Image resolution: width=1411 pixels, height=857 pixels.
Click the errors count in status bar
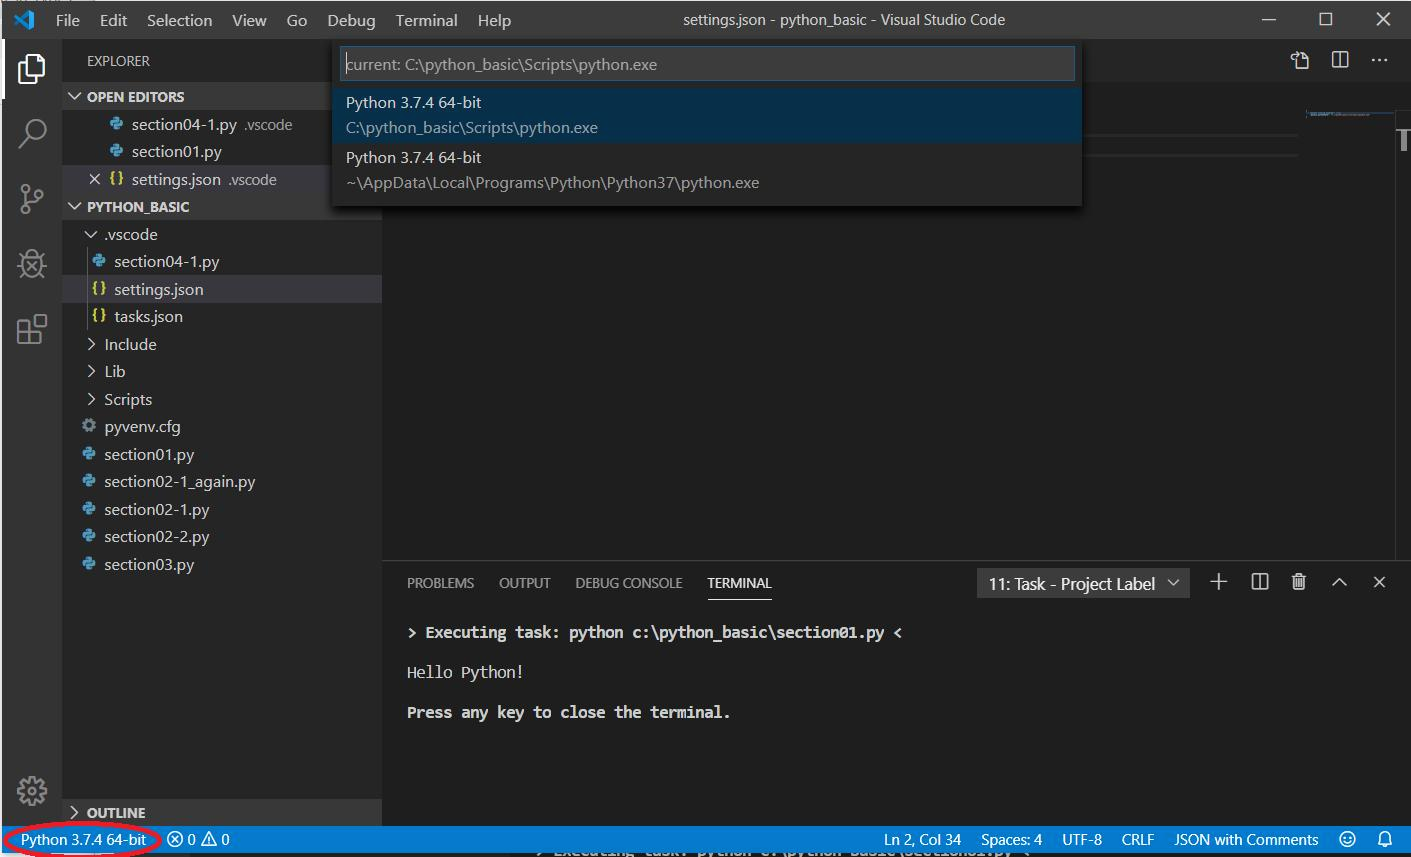point(181,840)
